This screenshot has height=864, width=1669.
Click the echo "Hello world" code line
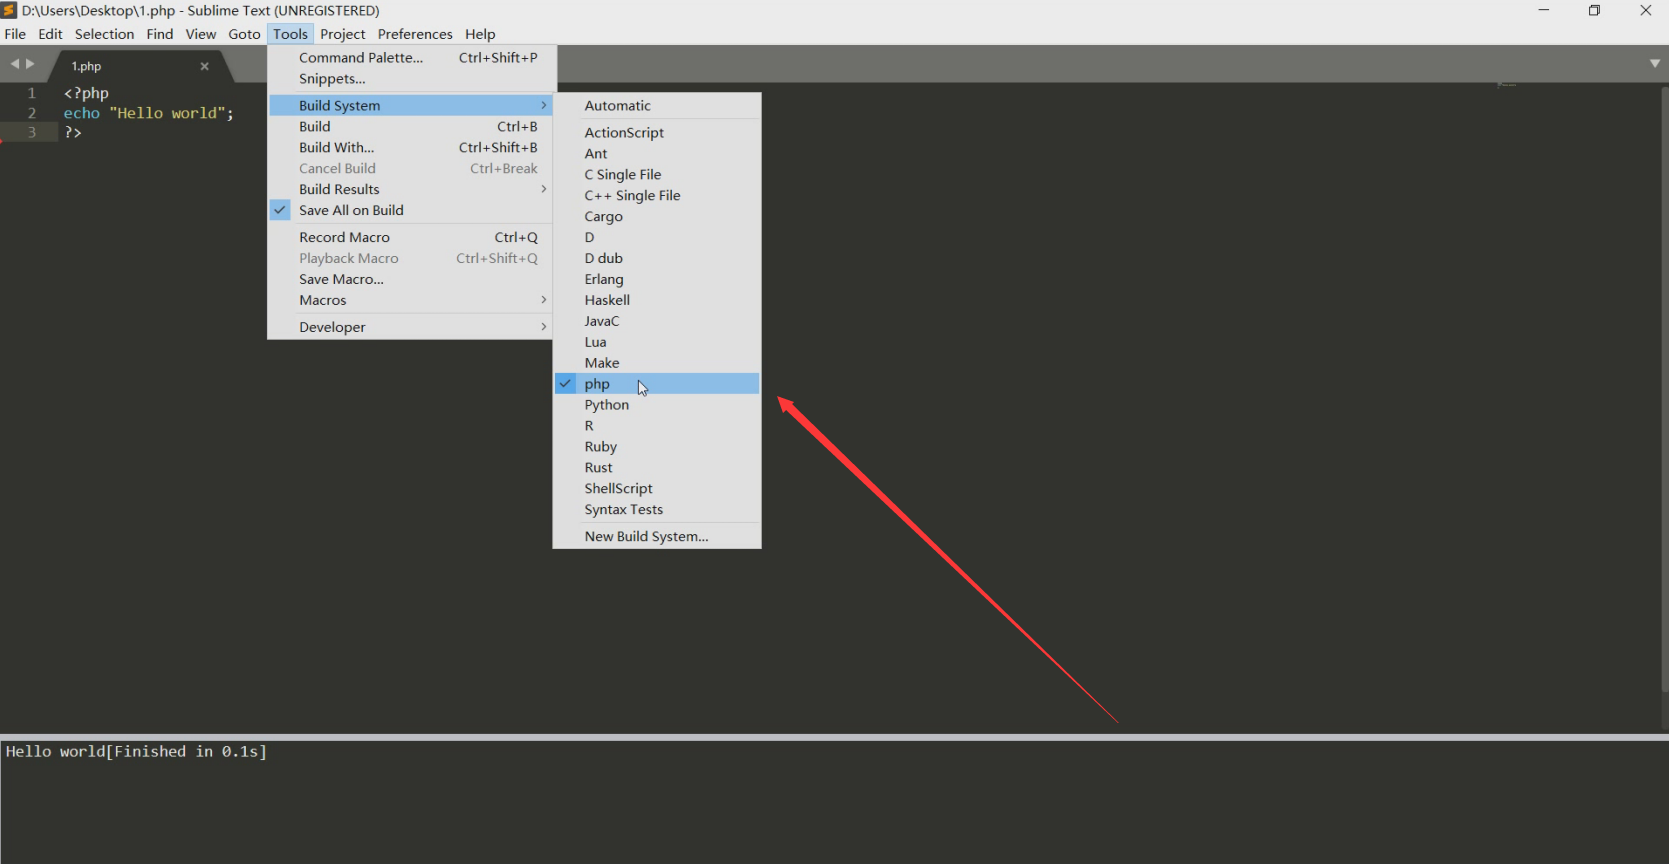(x=149, y=113)
